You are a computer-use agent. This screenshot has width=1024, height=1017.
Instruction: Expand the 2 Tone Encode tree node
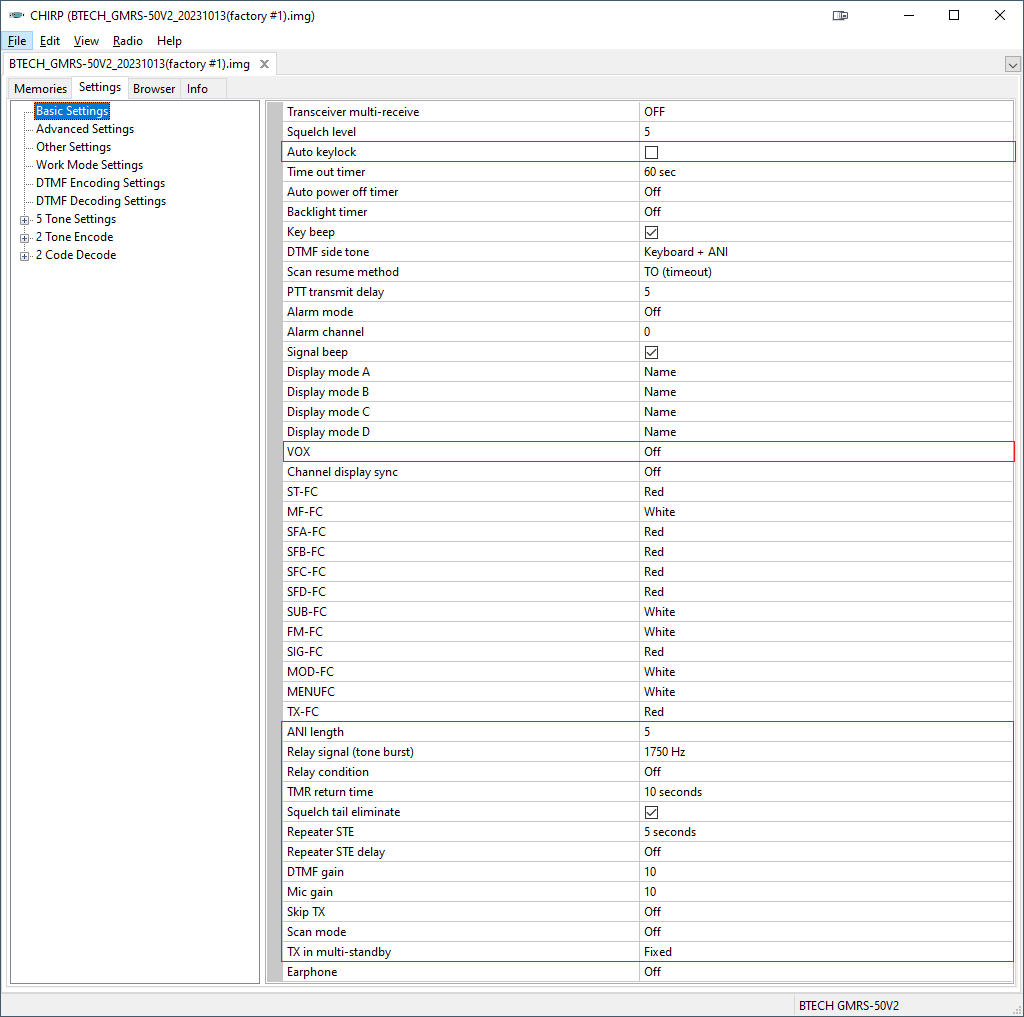24,238
